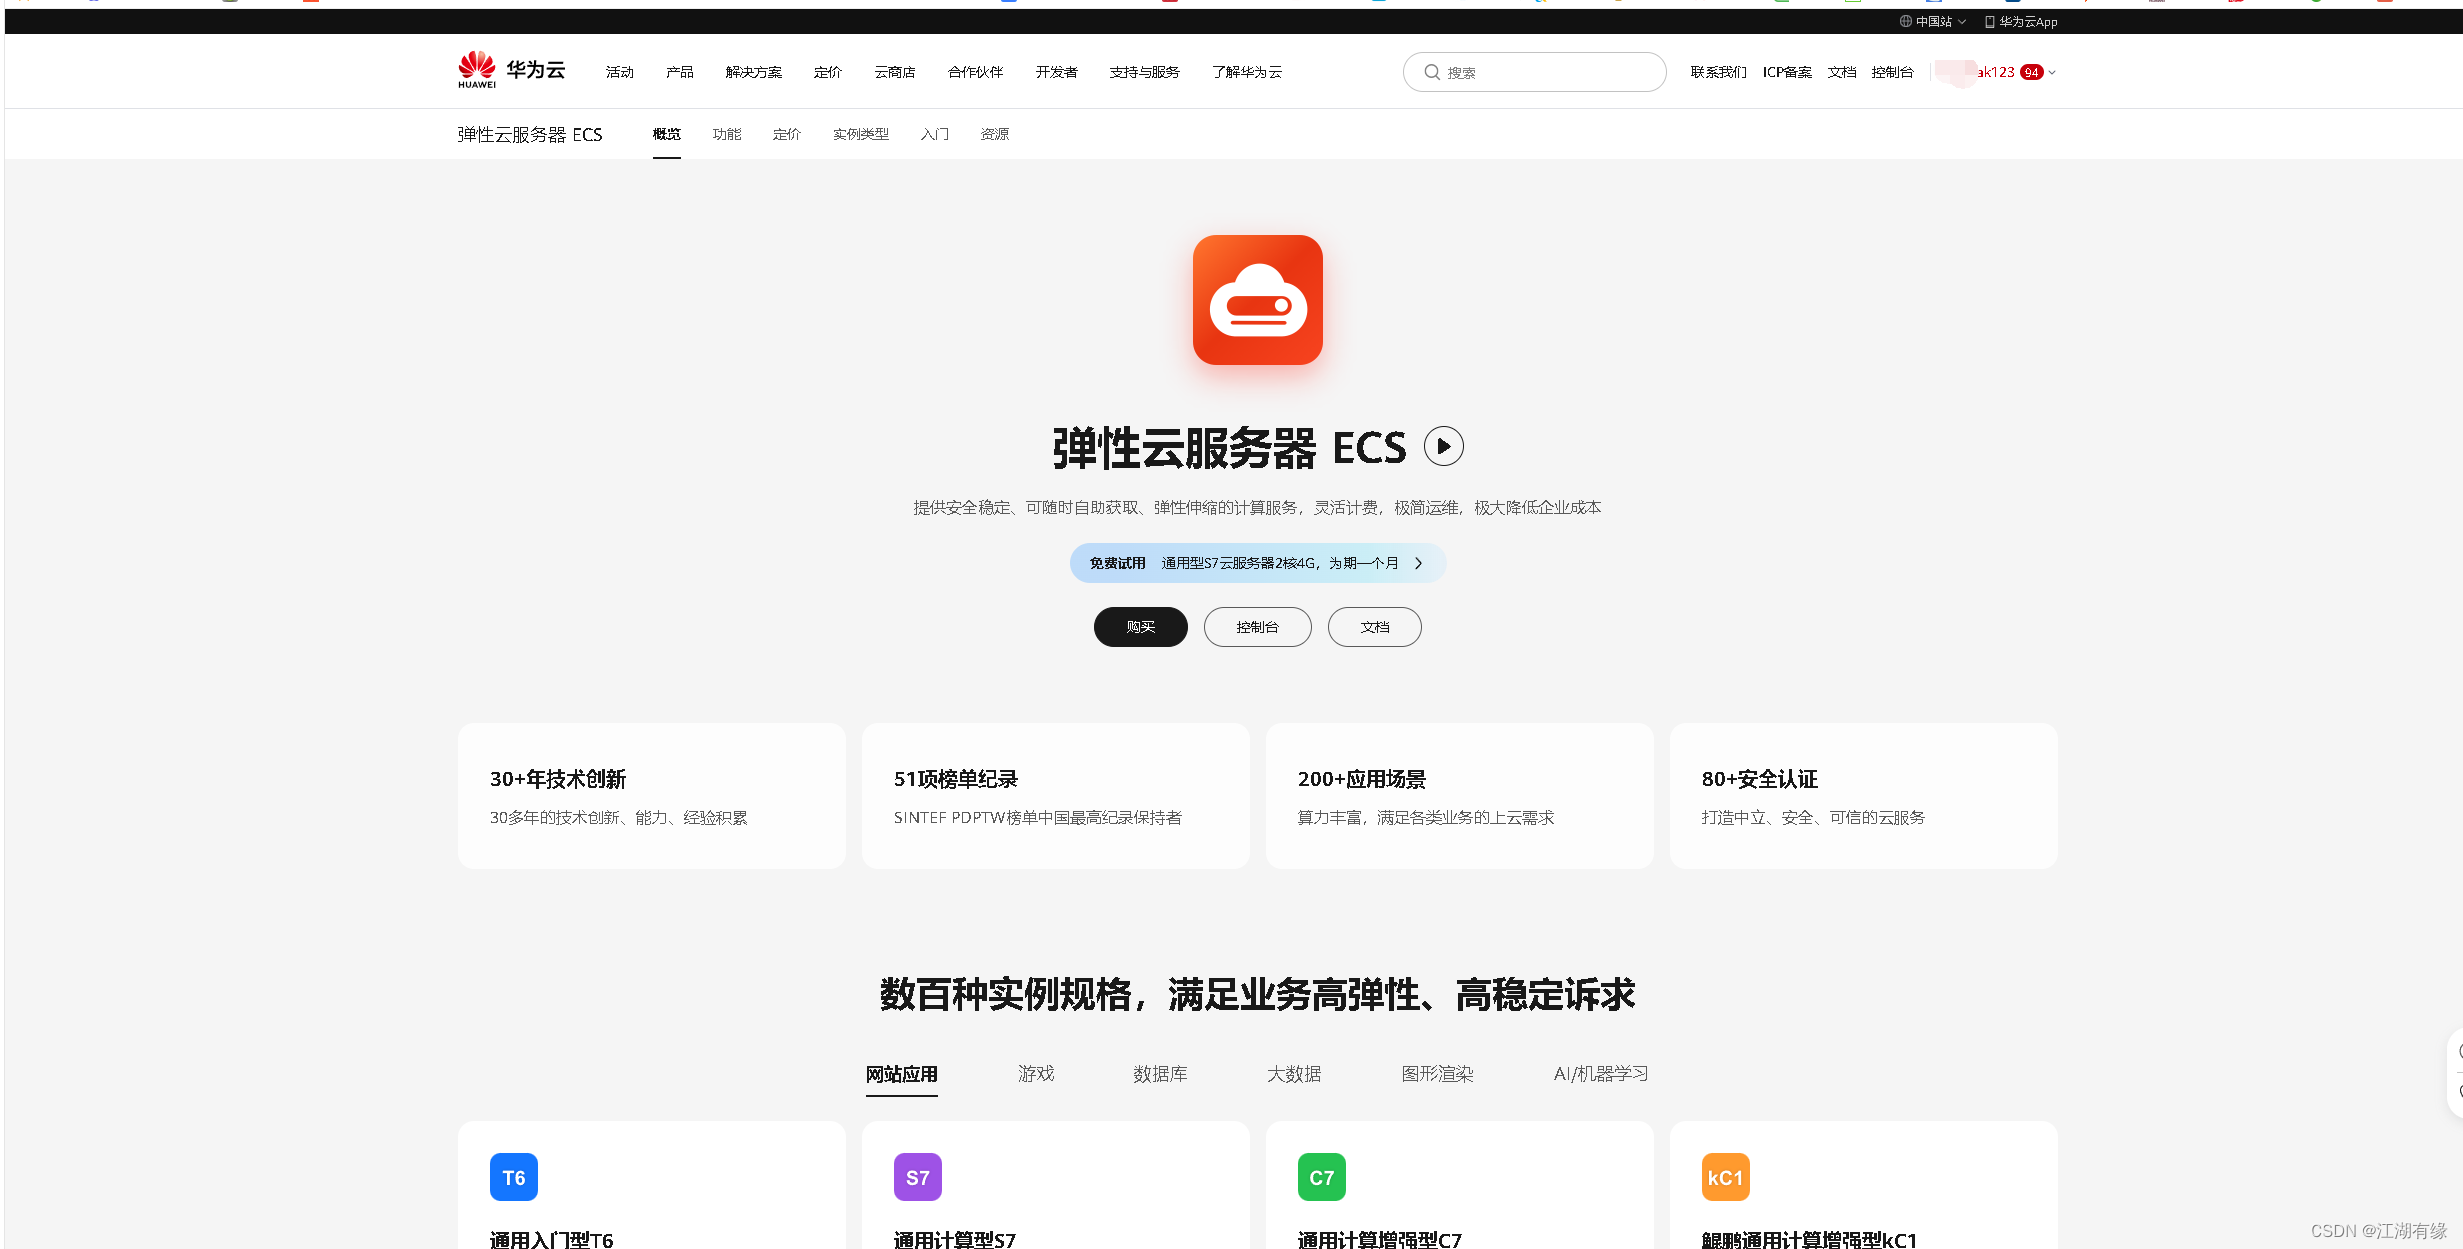Screen dimensions: 2463x1249
Task: Select the C7 instance icon
Action: tap(1321, 1177)
